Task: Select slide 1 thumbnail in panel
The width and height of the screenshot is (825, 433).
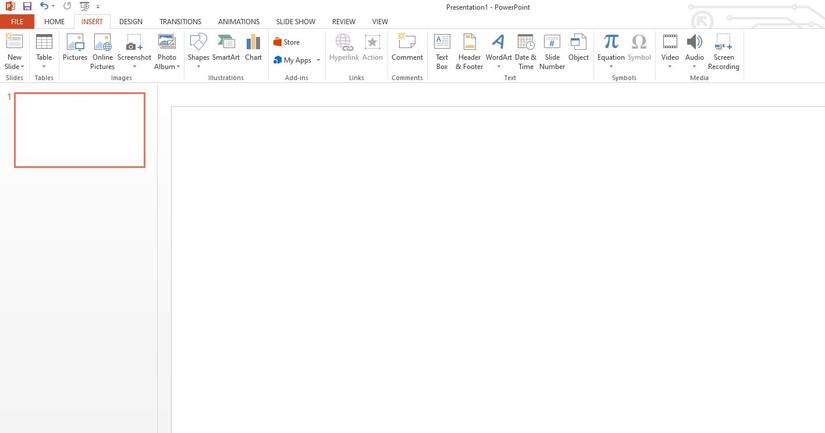Action: coord(79,130)
